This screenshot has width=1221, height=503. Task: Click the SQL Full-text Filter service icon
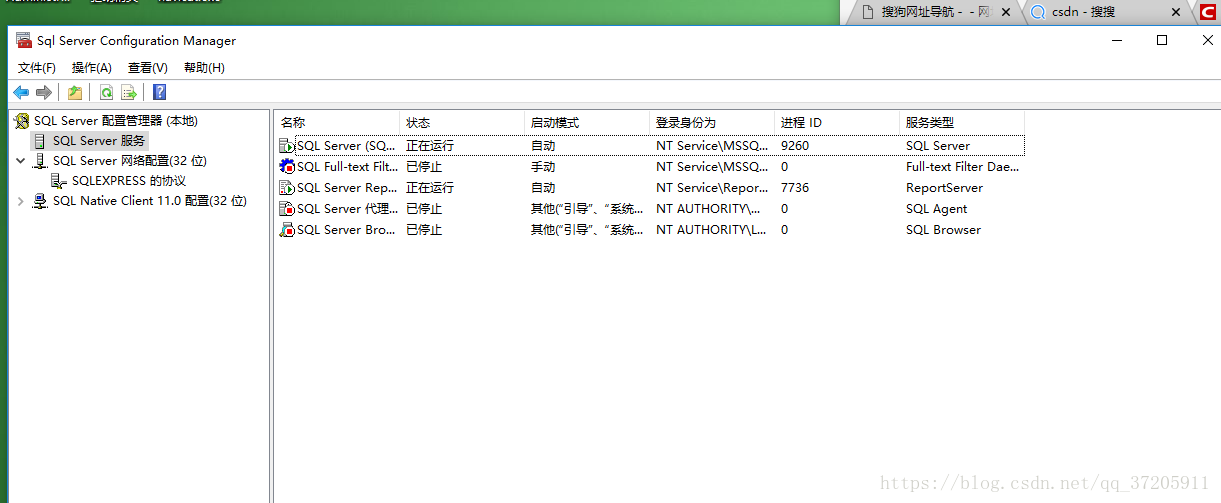[287, 167]
